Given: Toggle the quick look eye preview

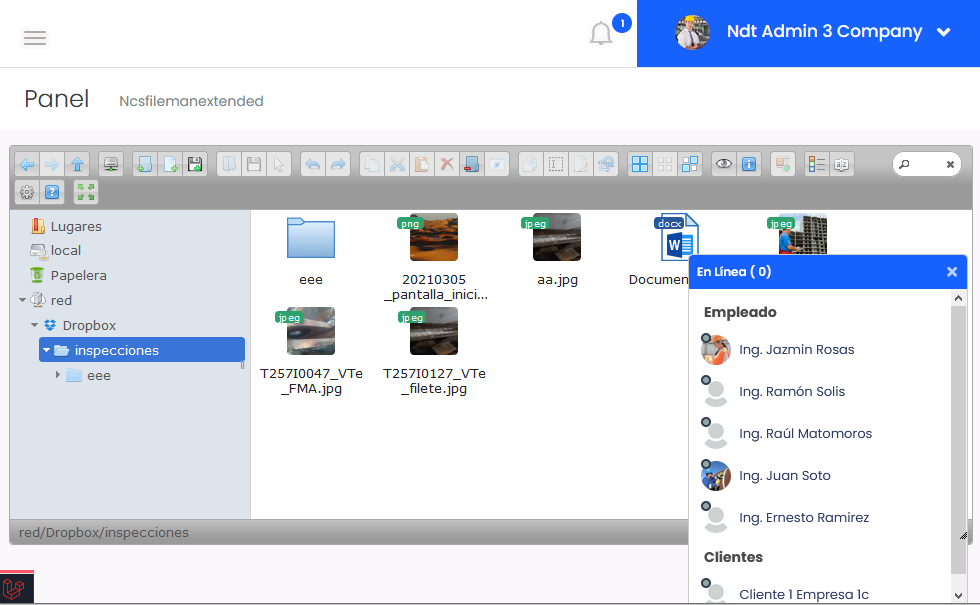Looking at the screenshot, I should 724,164.
